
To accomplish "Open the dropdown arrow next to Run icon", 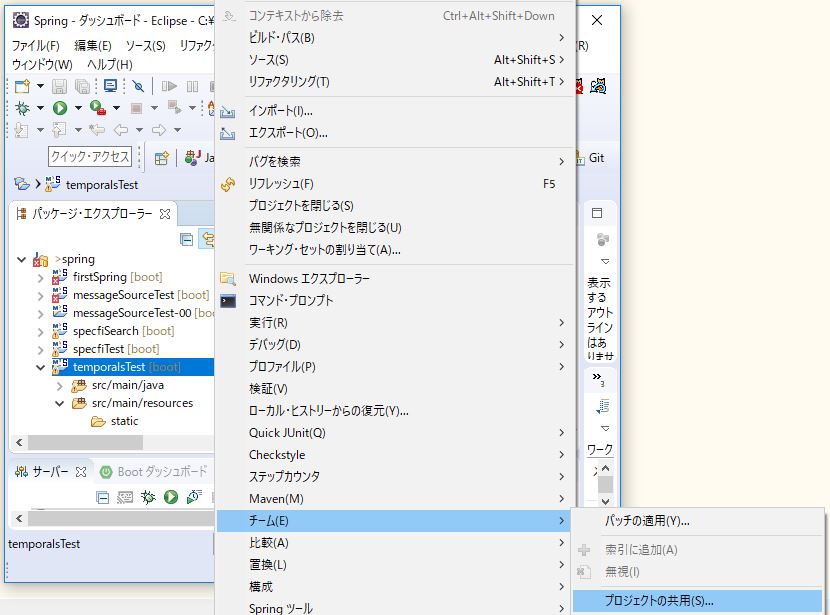I will [78, 108].
